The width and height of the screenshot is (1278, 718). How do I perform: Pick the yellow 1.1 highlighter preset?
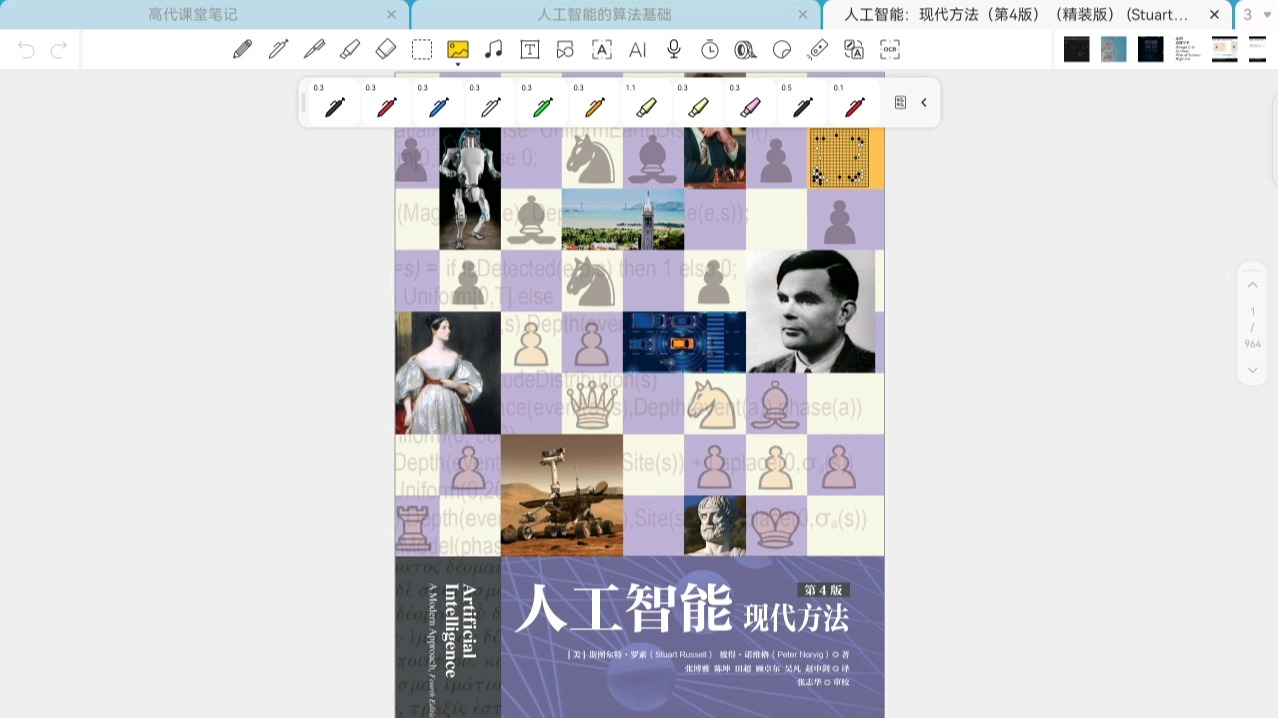coord(646,103)
